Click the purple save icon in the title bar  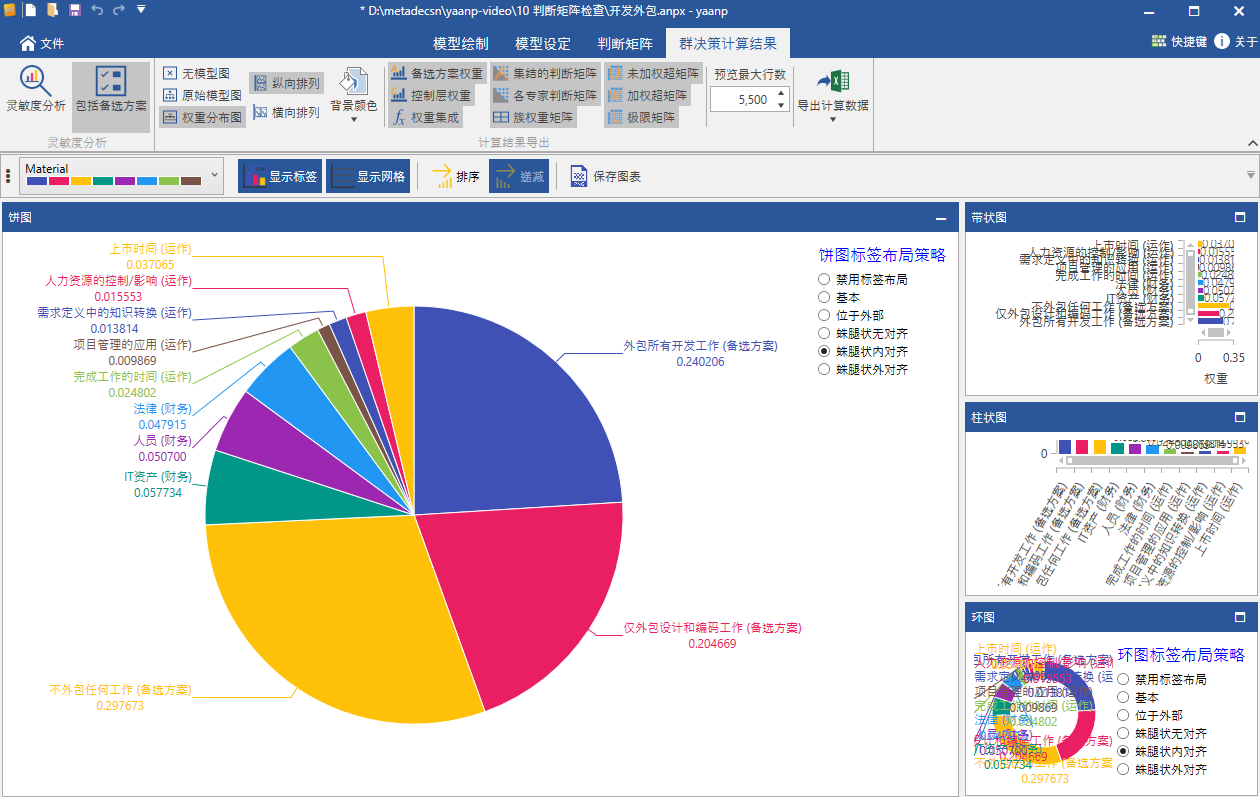click(x=74, y=10)
